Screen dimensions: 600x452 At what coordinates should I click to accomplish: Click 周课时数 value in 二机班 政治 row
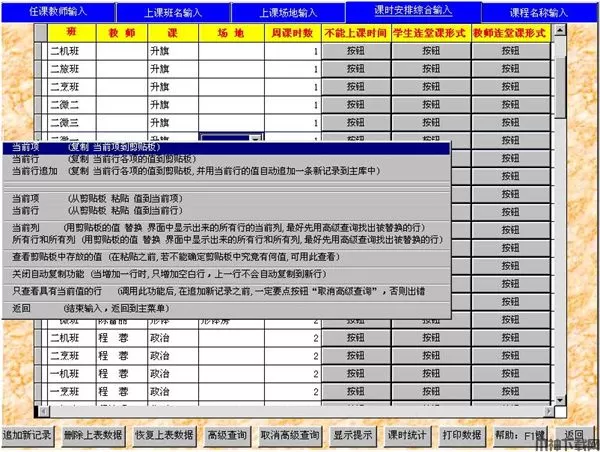pos(292,338)
